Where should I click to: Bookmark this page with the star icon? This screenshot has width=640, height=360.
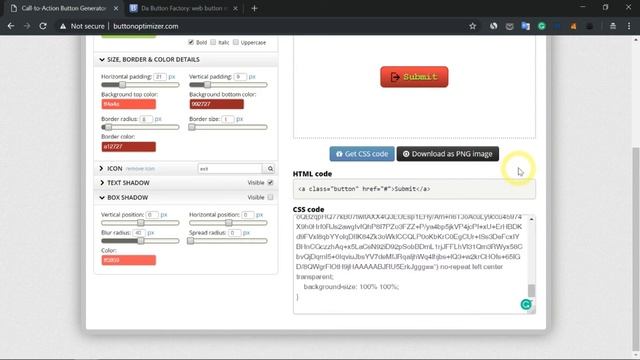[473, 26]
